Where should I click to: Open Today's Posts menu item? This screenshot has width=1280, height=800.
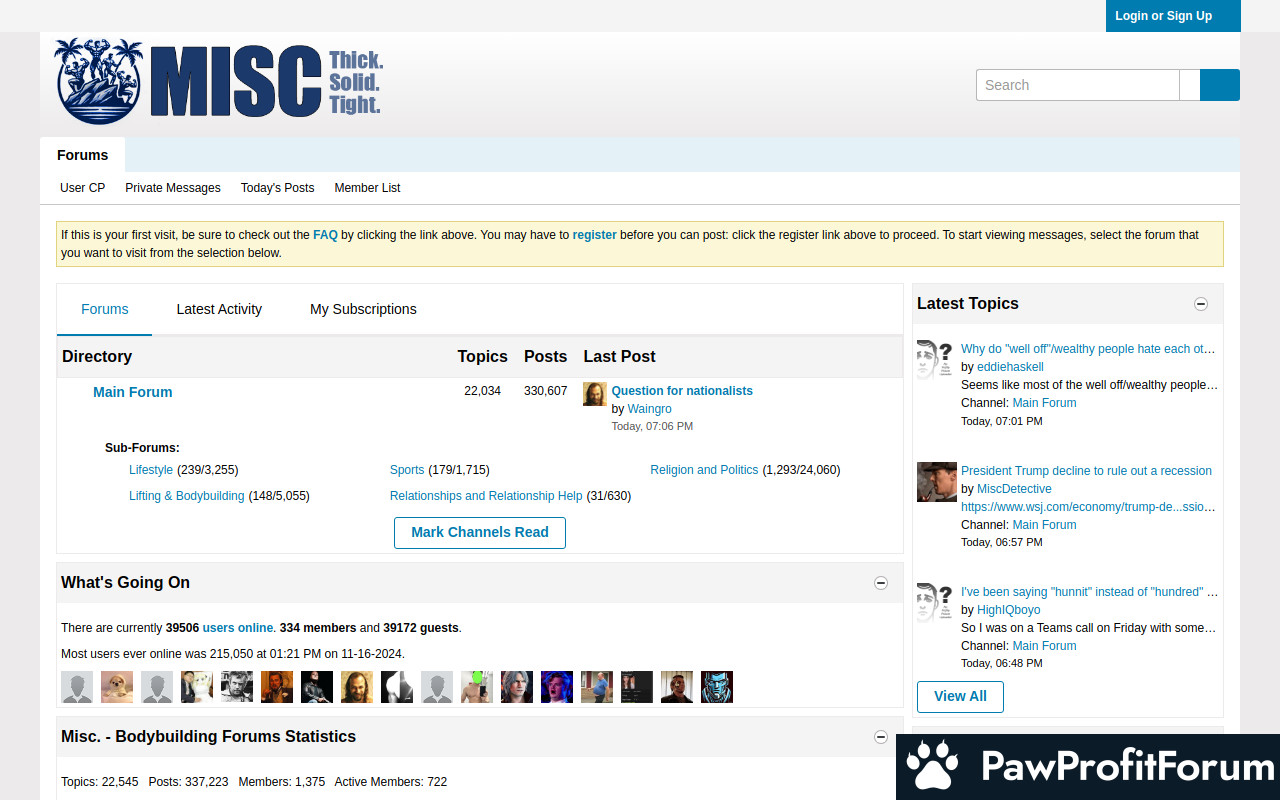277,188
